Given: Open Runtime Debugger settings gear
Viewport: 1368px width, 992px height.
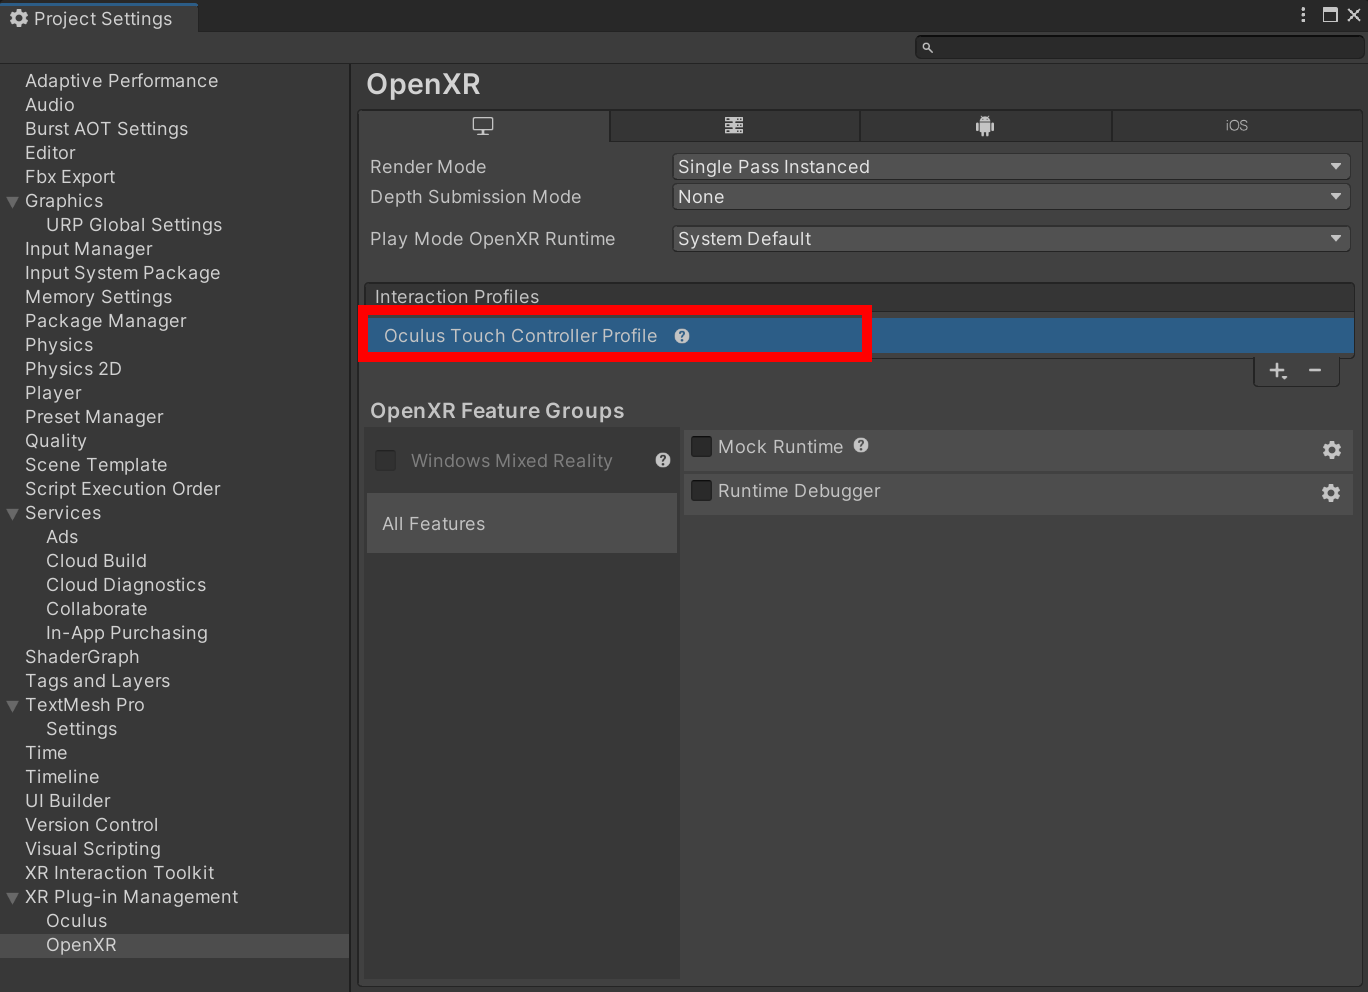Looking at the screenshot, I should tap(1331, 493).
